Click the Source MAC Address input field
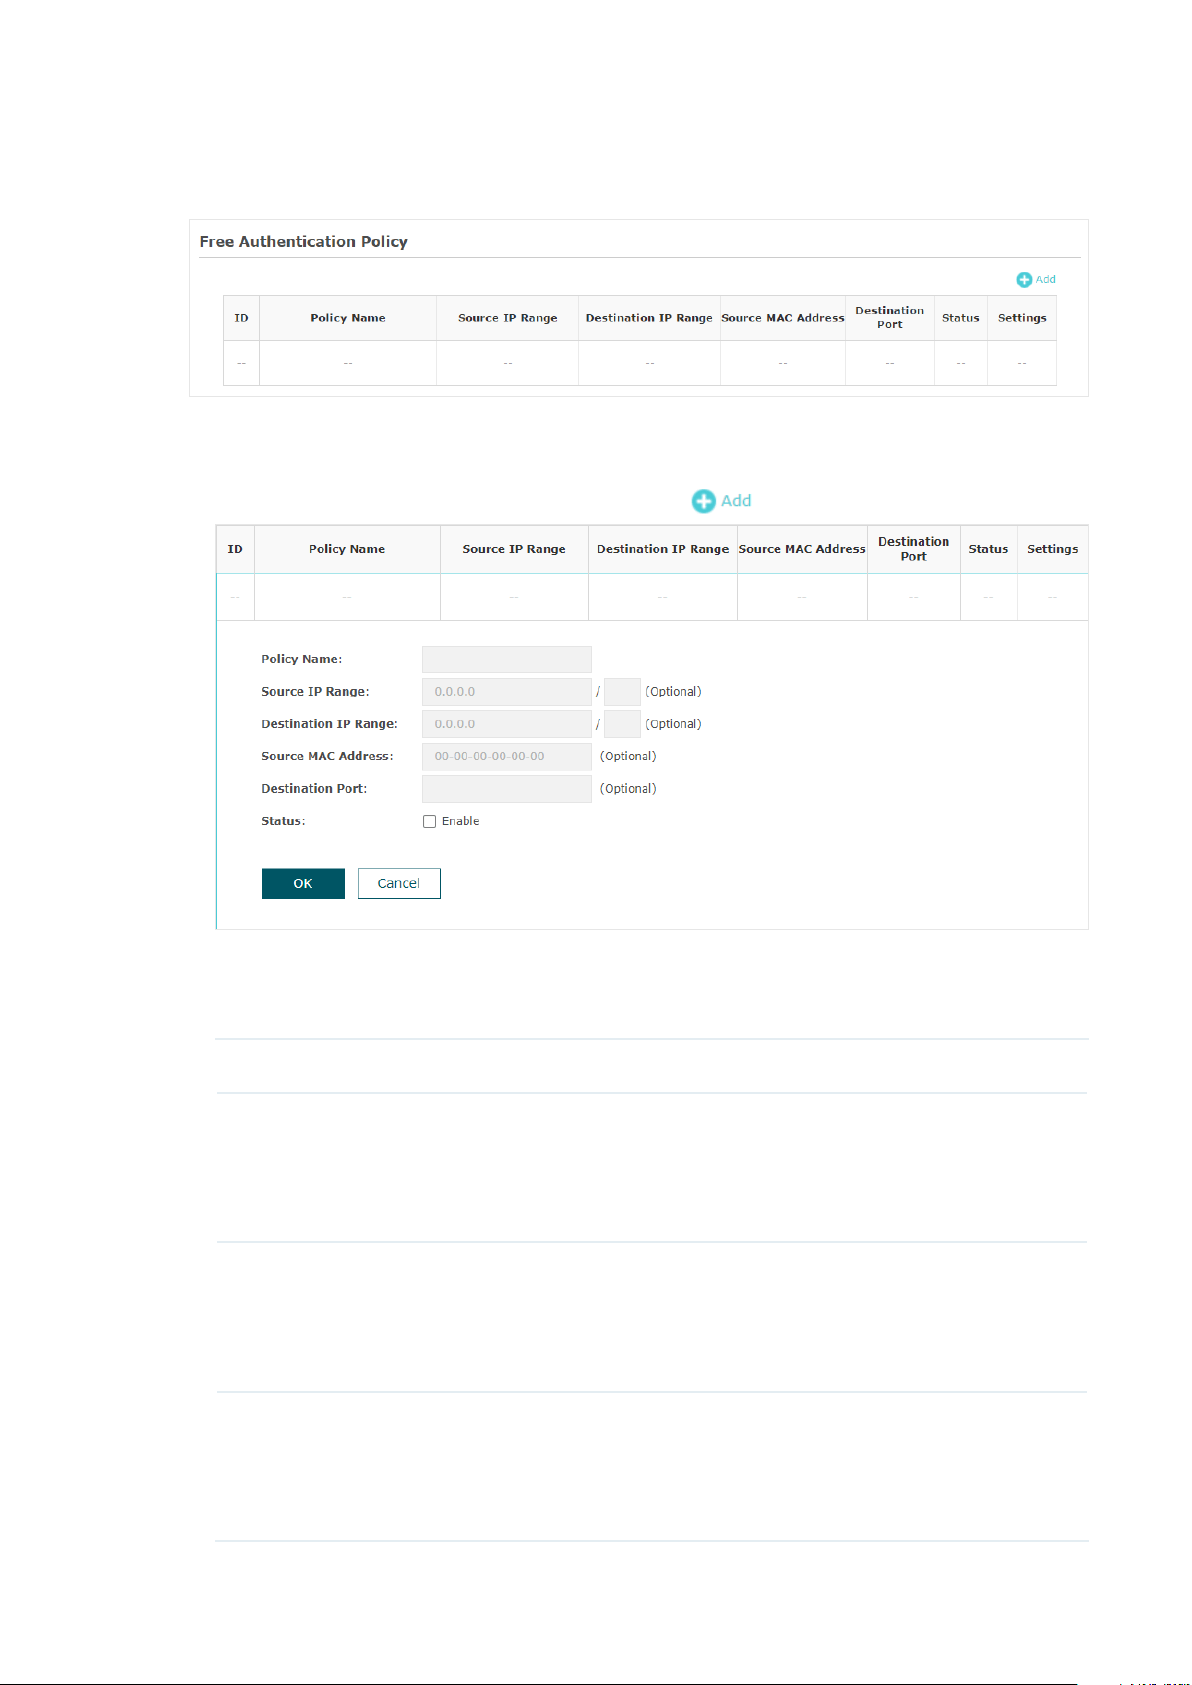Screen dimensions: 1192x1685 (507, 757)
